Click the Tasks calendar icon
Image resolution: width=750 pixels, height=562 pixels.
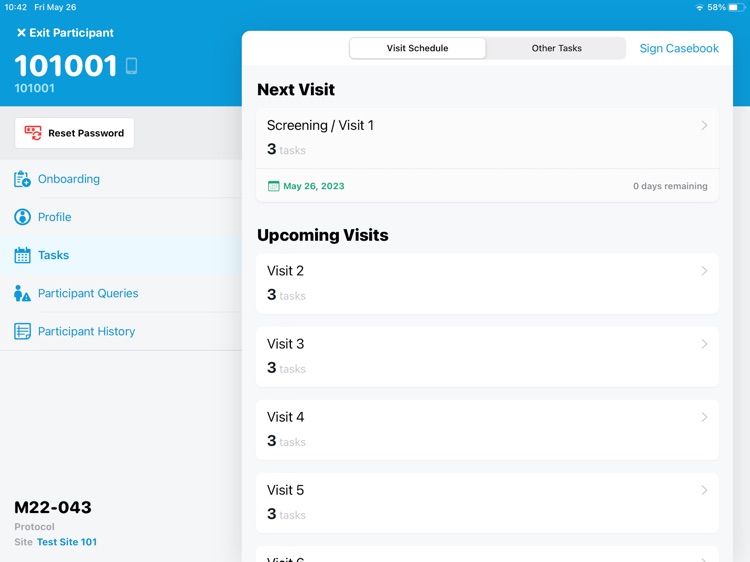click(x=22, y=255)
